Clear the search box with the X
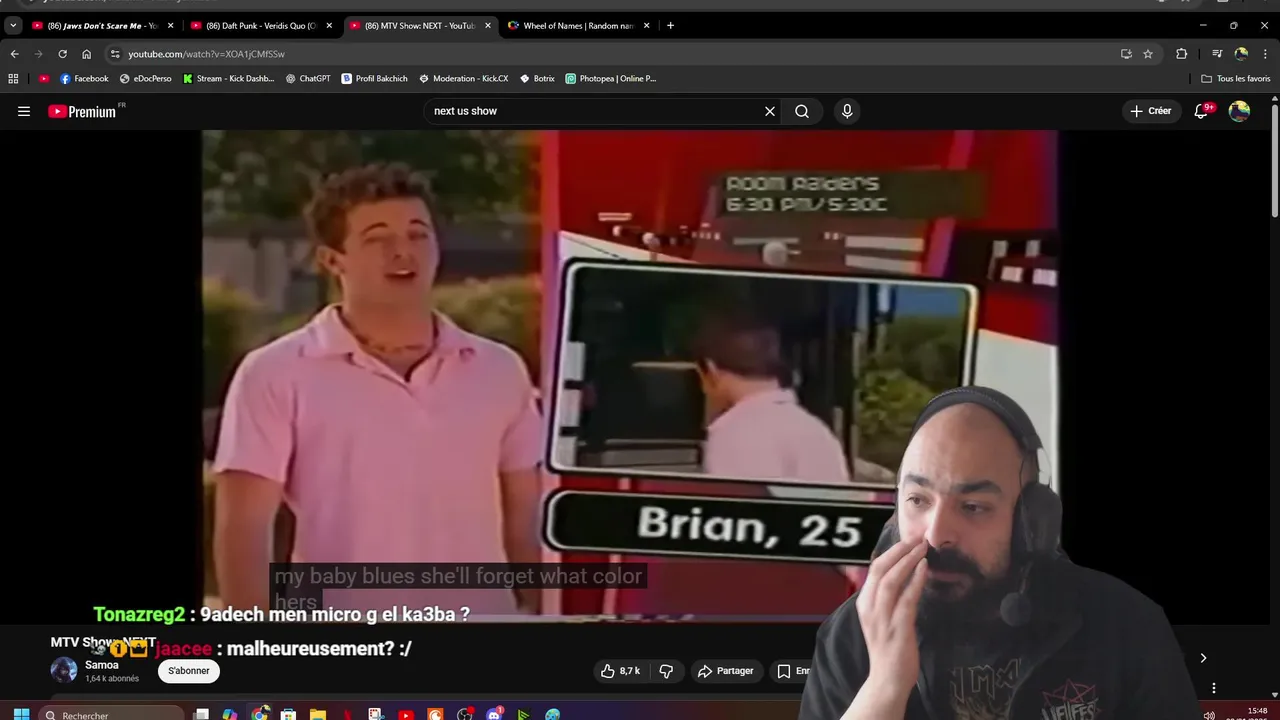The height and width of the screenshot is (720, 1280). pos(770,111)
